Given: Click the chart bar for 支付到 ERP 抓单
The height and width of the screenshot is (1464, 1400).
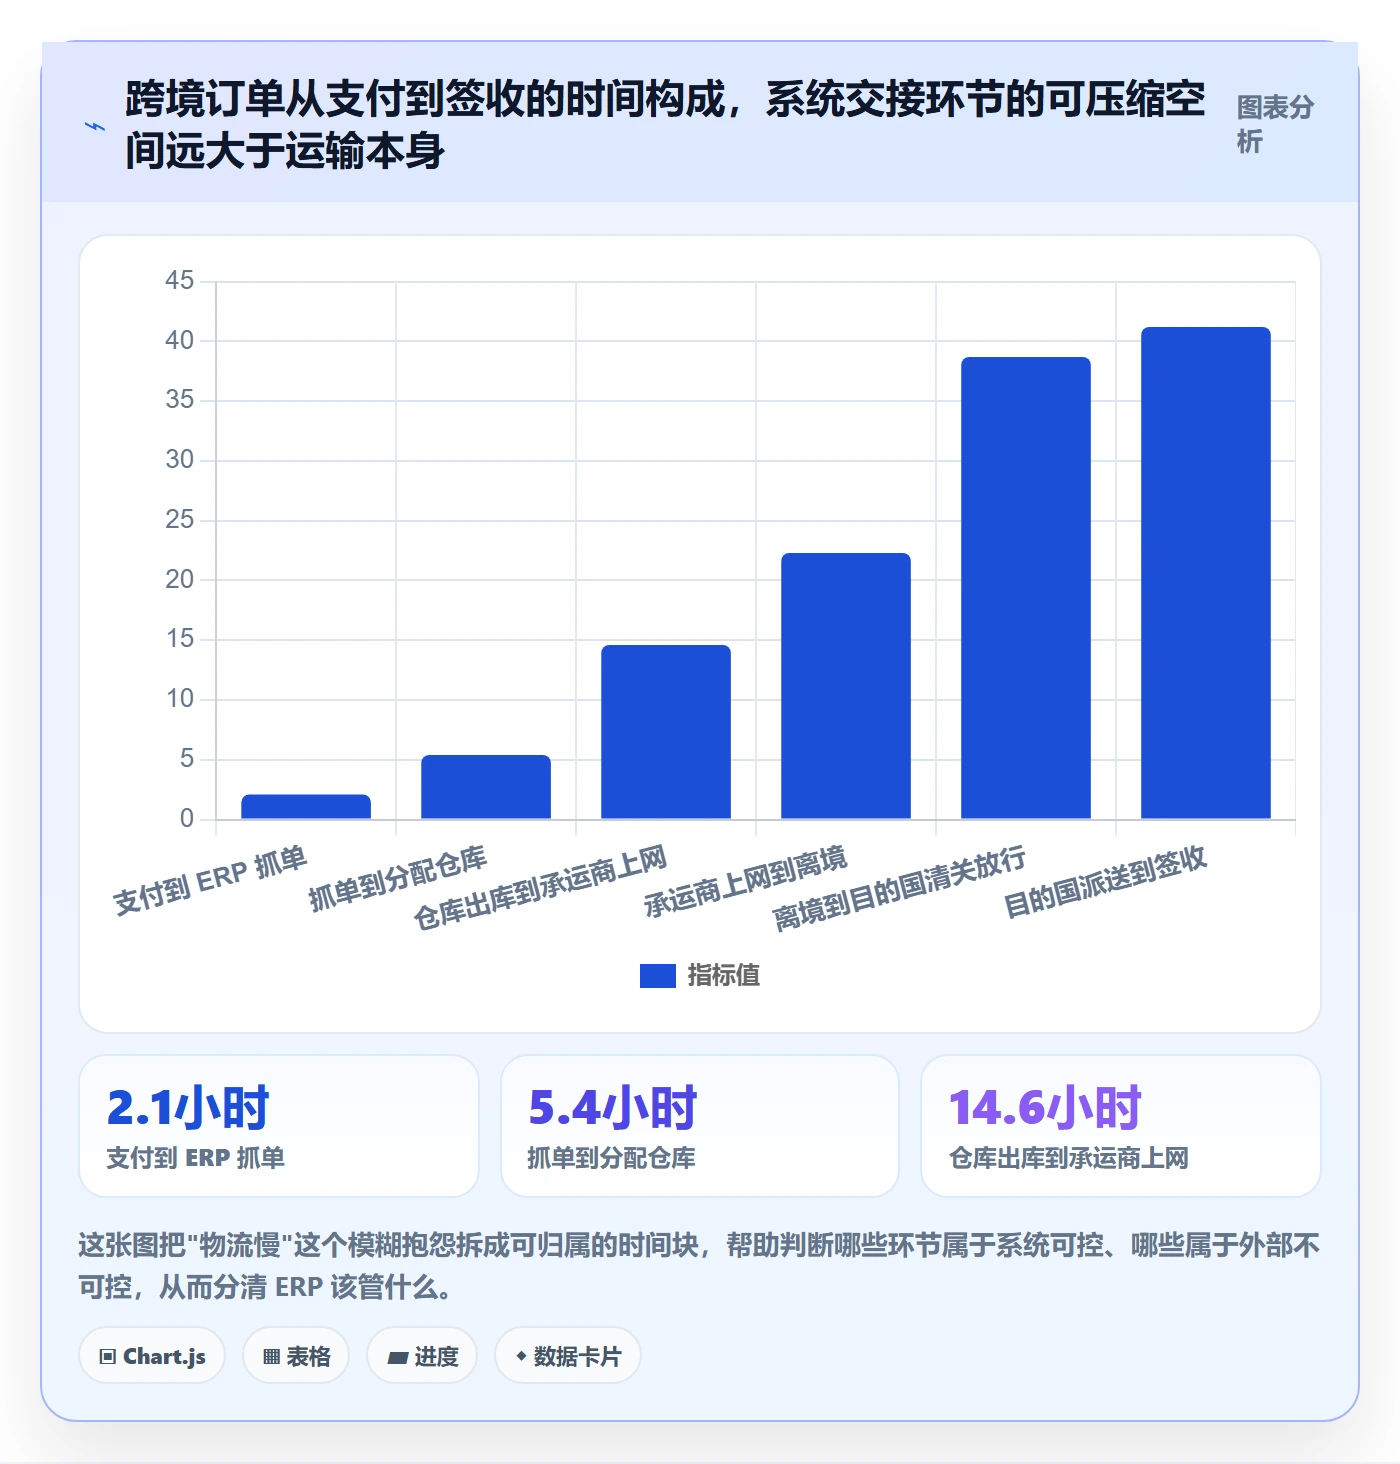Looking at the screenshot, I should click(306, 807).
